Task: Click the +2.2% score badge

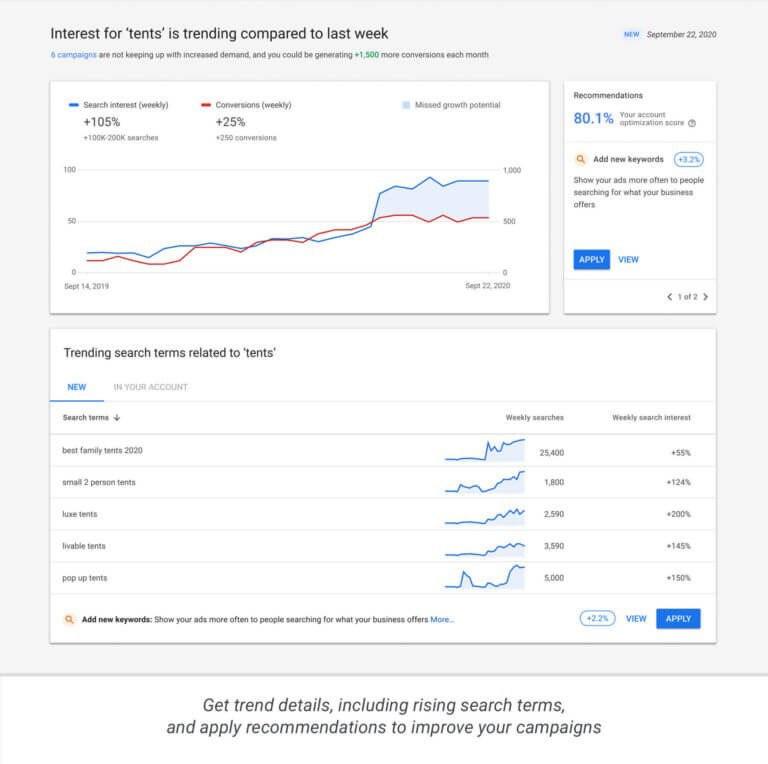Action: click(x=597, y=619)
